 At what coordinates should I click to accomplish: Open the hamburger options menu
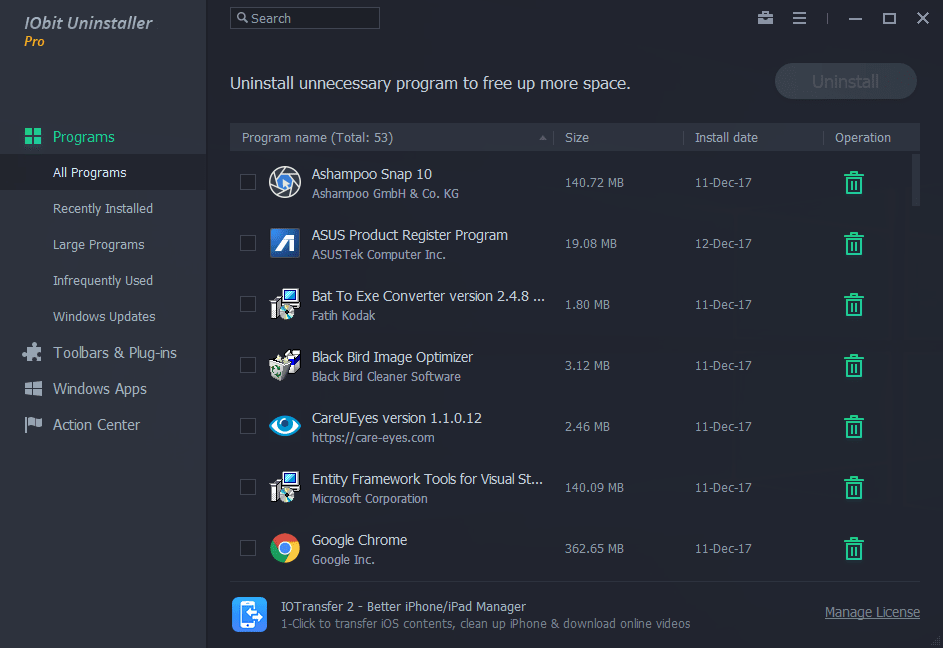pos(799,18)
